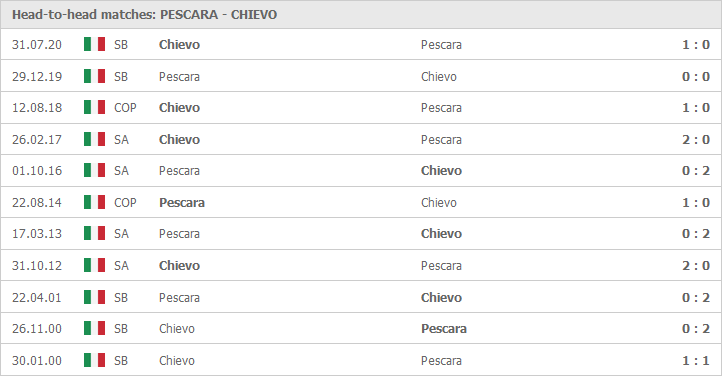Select bold Pescara in the 22.08.14 match
The image size is (722, 376).
click(181, 202)
